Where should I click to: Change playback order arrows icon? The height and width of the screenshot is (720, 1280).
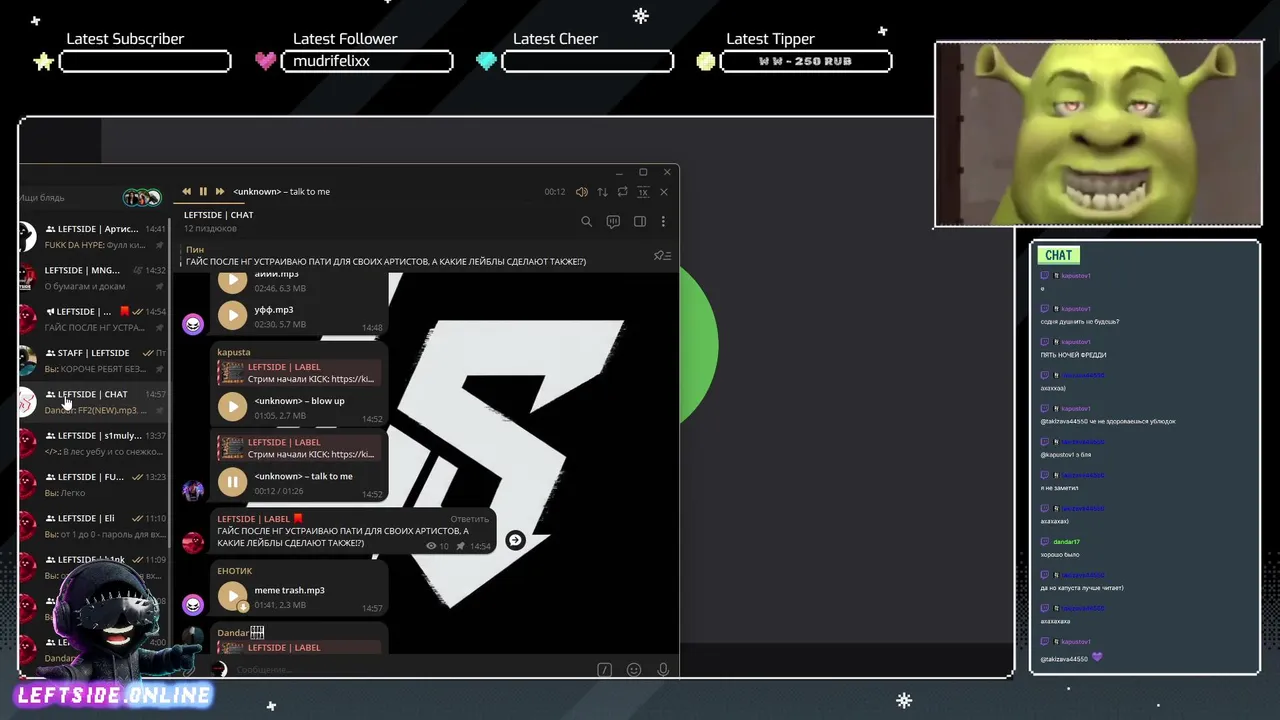(x=602, y=191)
